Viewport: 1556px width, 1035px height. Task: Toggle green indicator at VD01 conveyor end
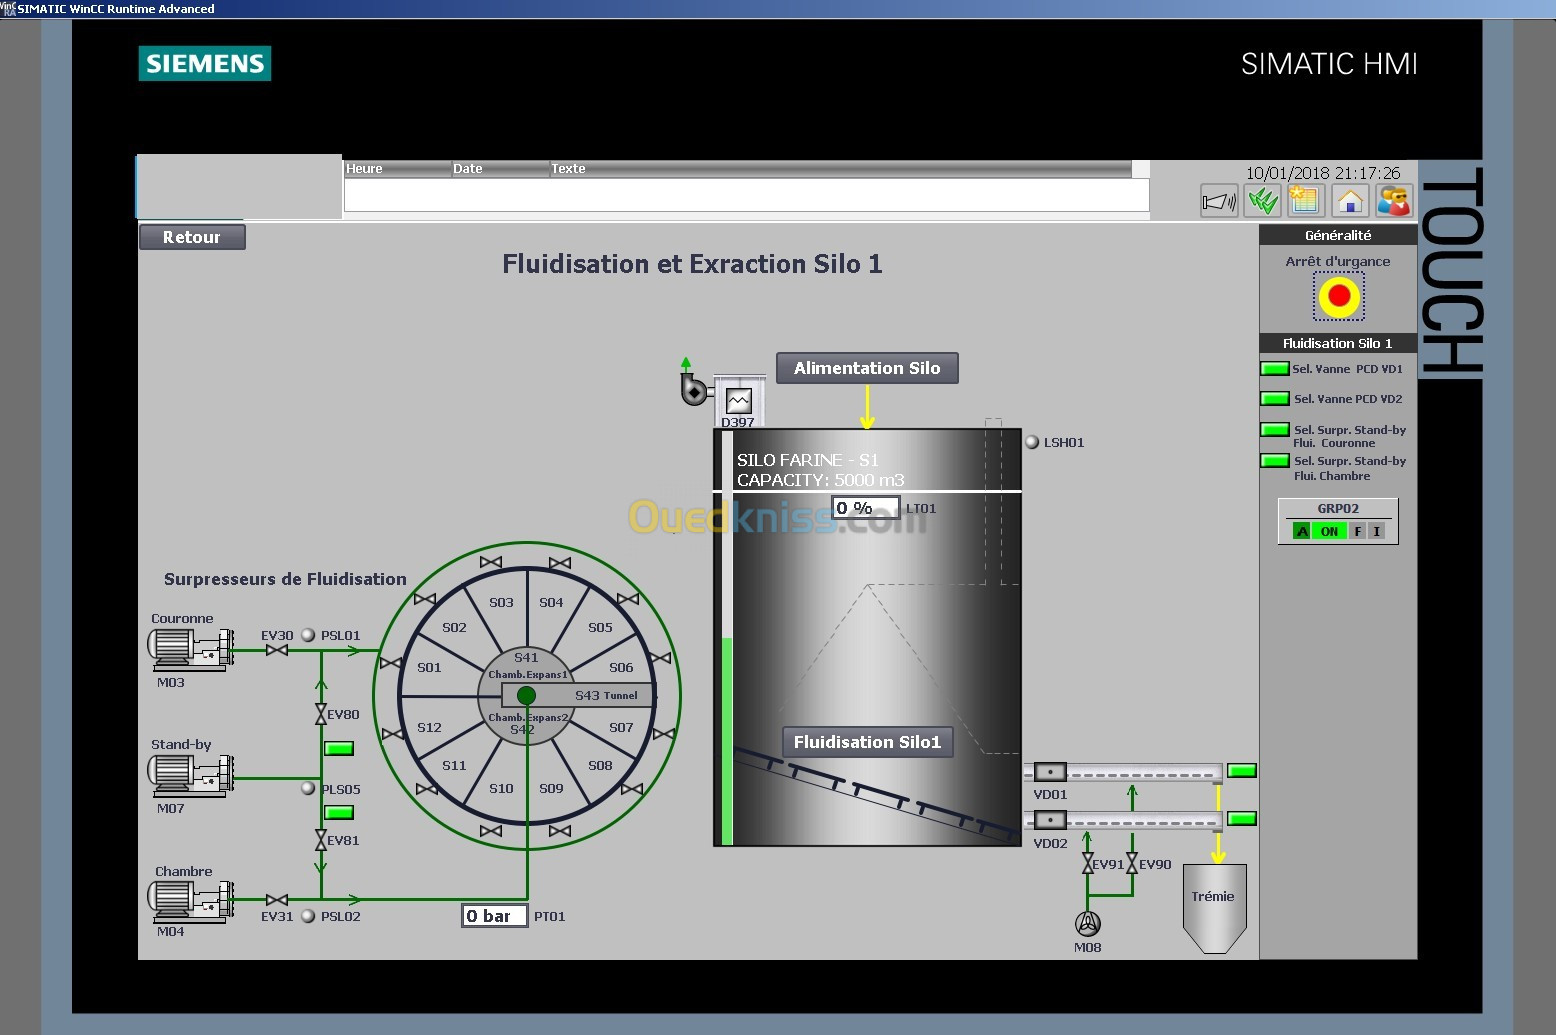click(1242, 770)
